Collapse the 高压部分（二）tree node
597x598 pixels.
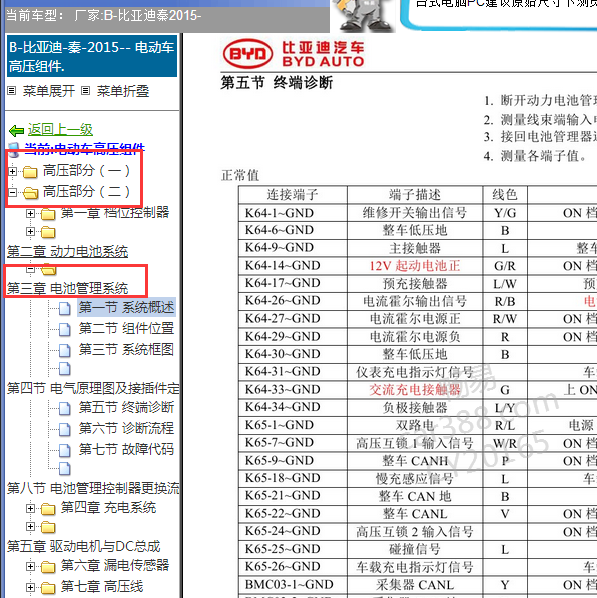coord(12,193)
